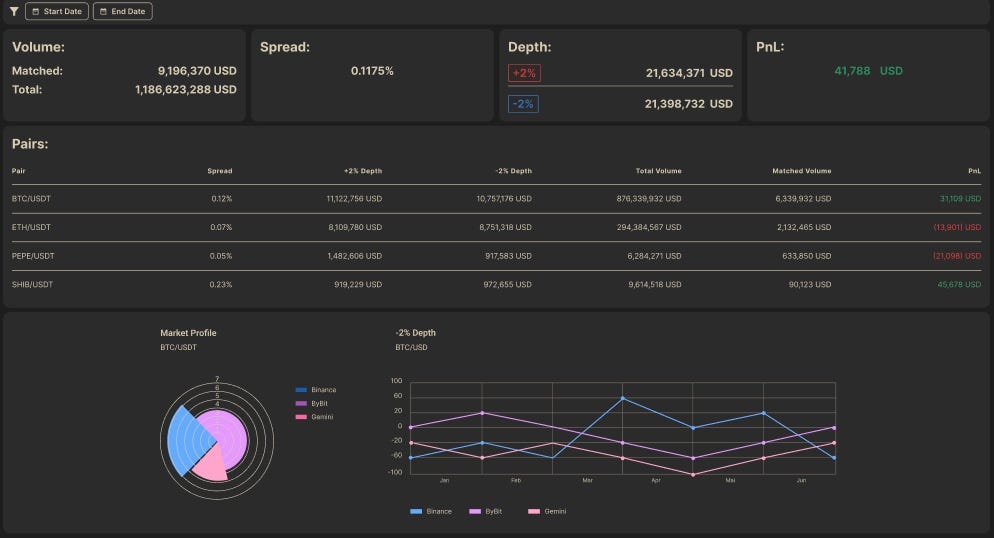Click Gemini swatch in Market Profile legend
994x538 pixels.
click(301, 417)
